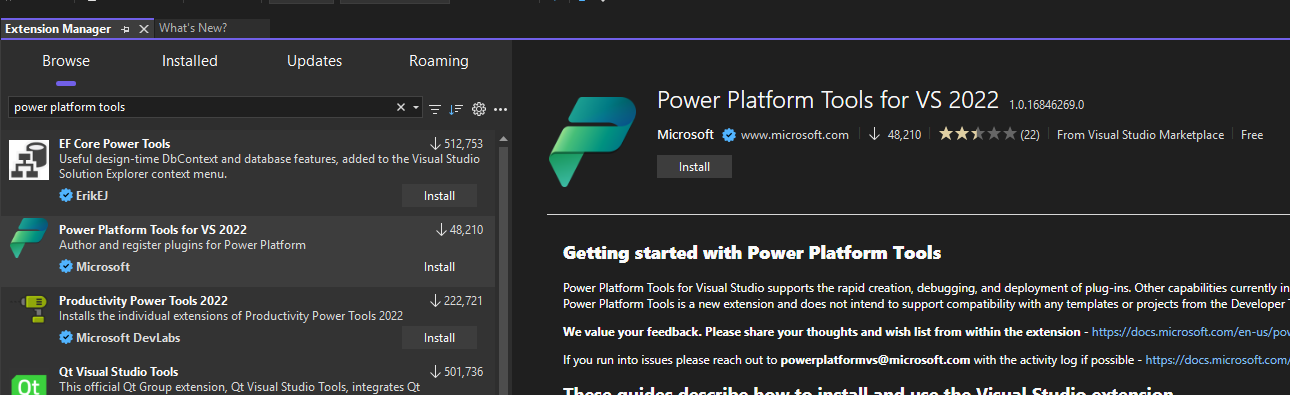Click the EF Core Power Tools icon
The image size is (1290, 395).
pos(29,160)
